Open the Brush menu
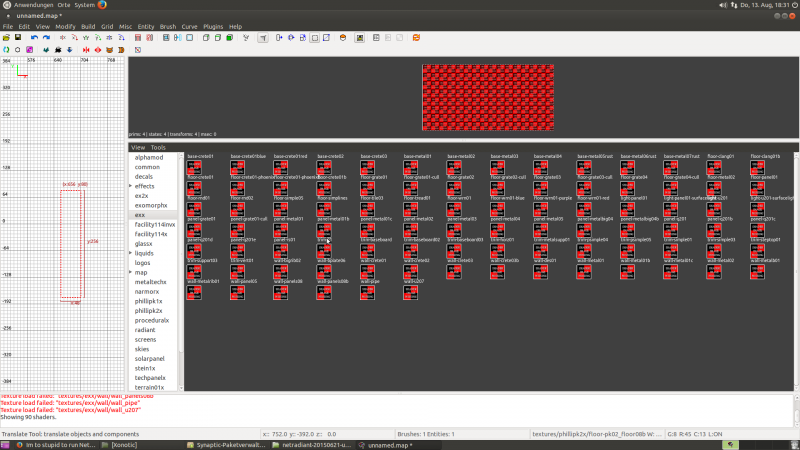Image resolution: width=800 pixels, height=450 pixels. point(168,26)
